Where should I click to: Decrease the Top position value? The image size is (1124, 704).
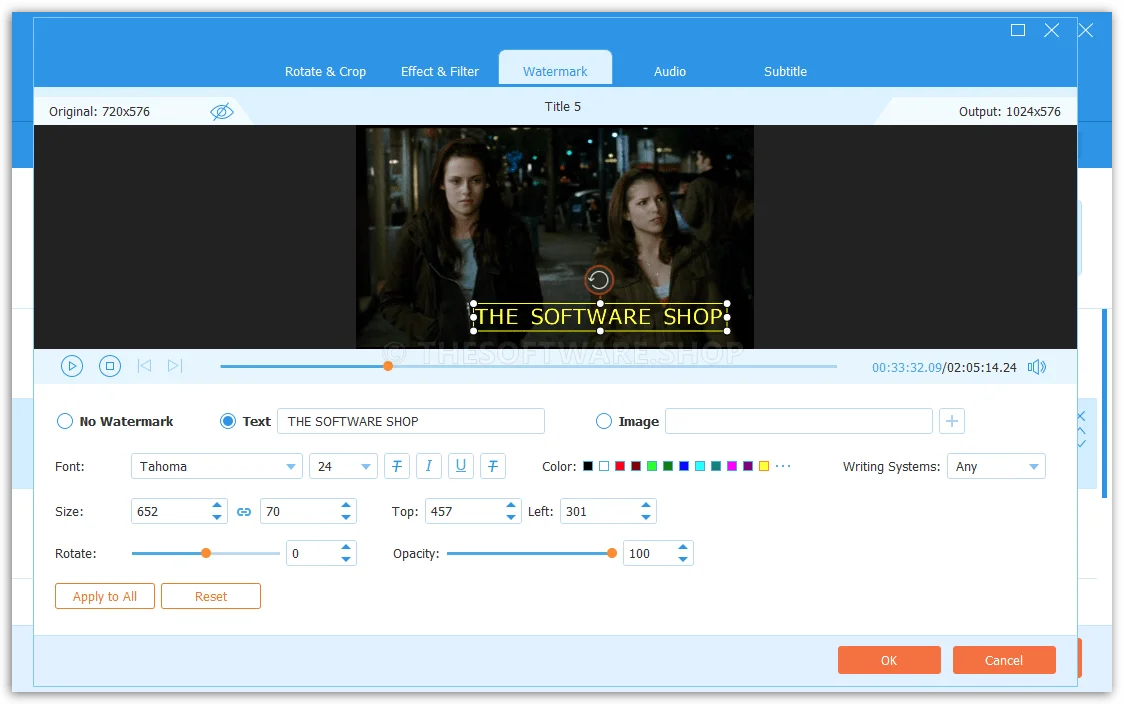[510, 518]
